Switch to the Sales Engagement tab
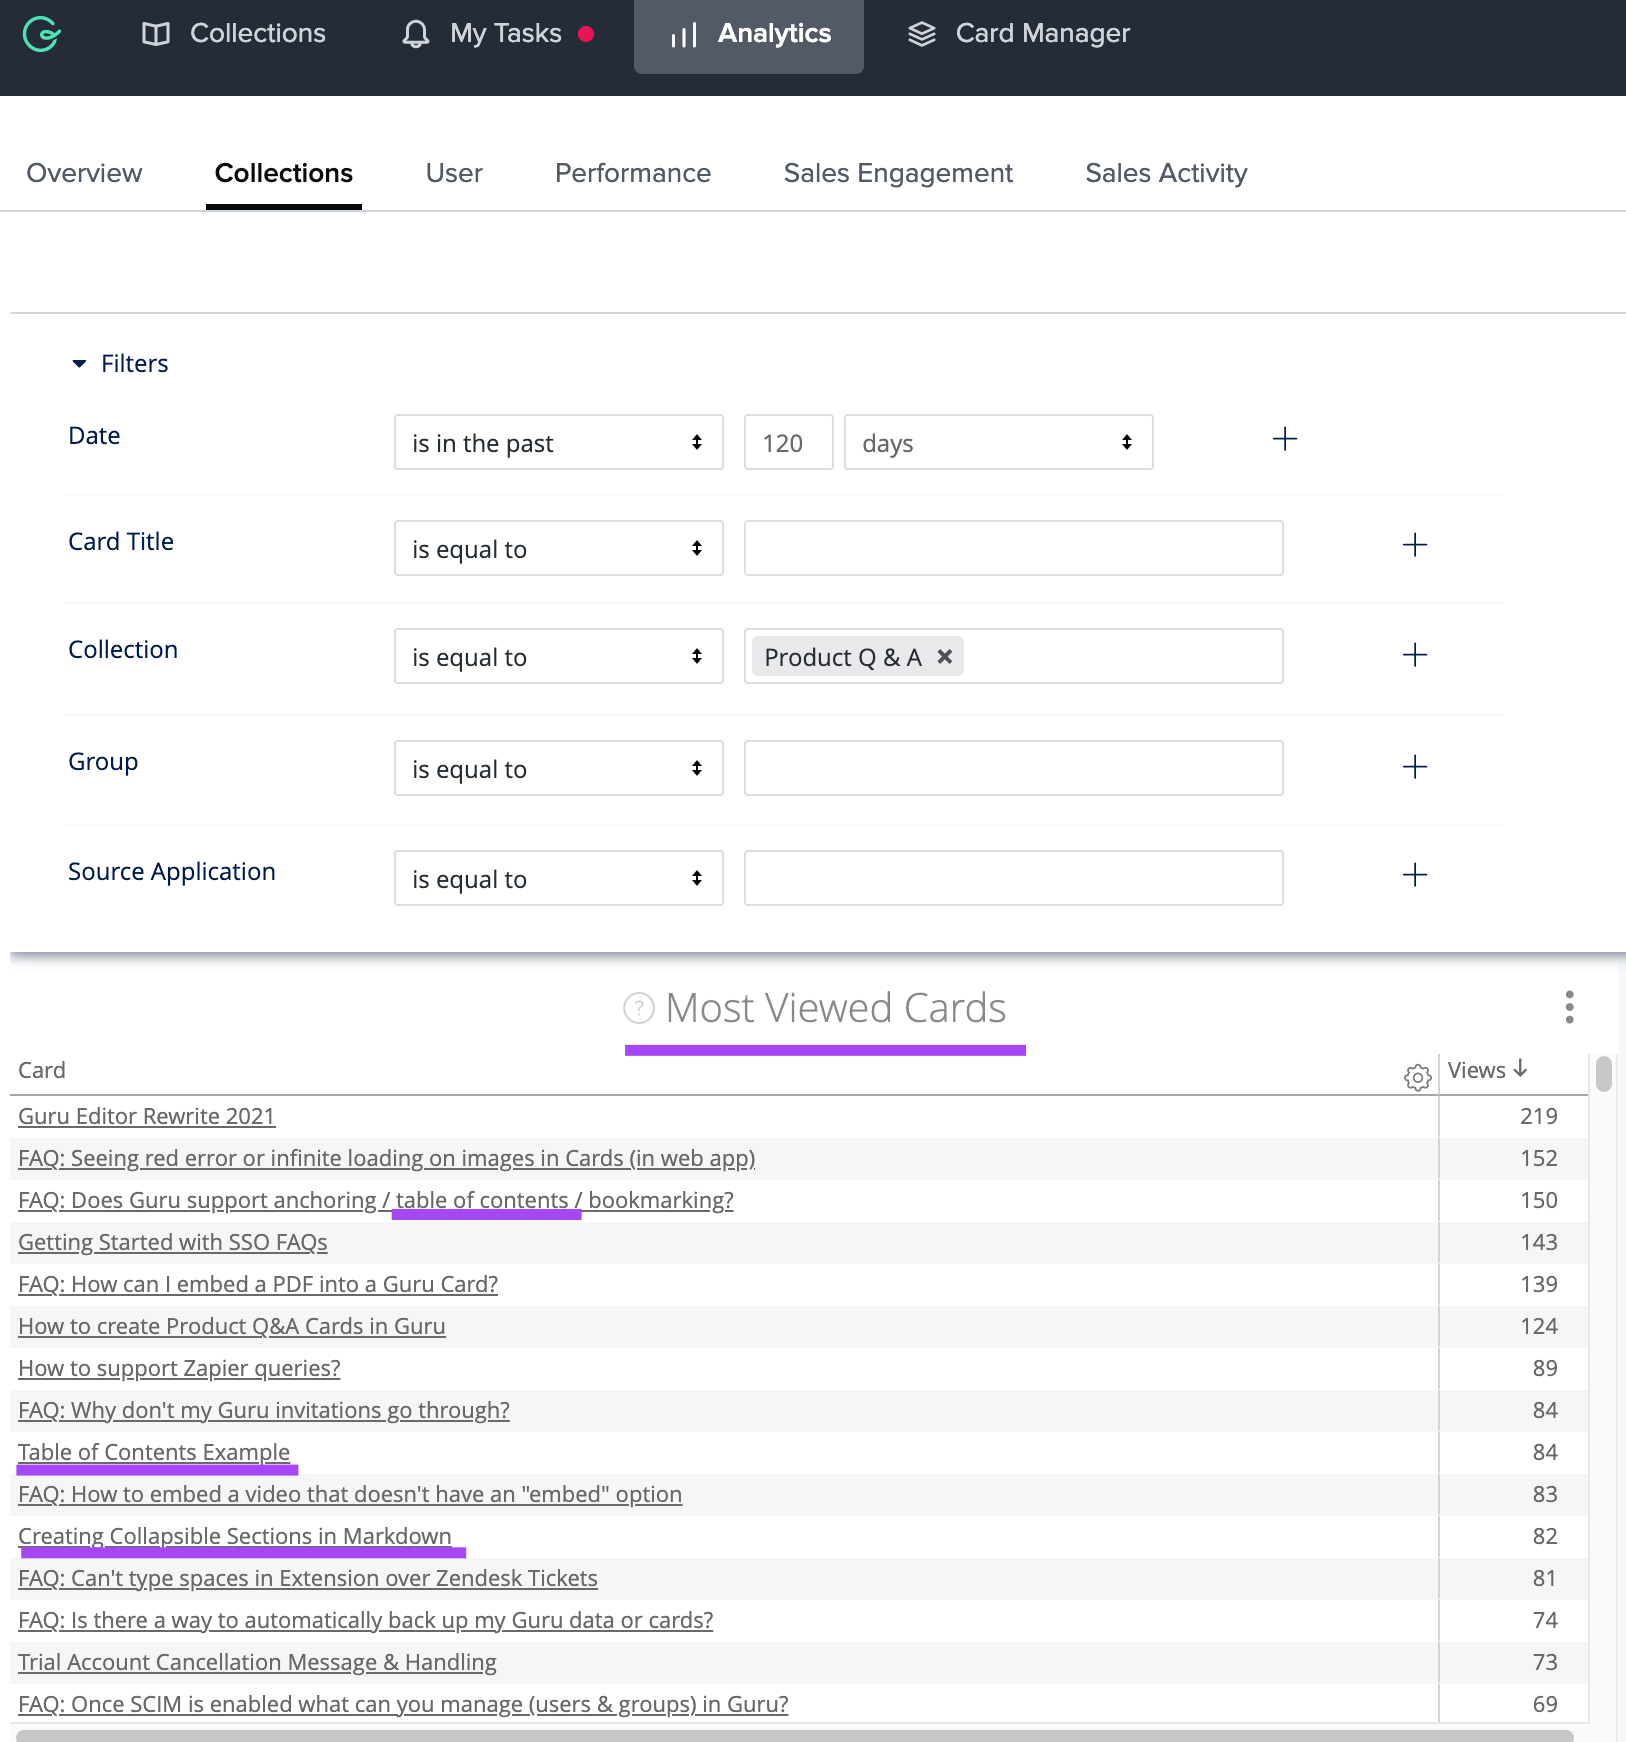Viewport: 1626px width, 1742px height. pyautogui.click(x=898, y=173)
